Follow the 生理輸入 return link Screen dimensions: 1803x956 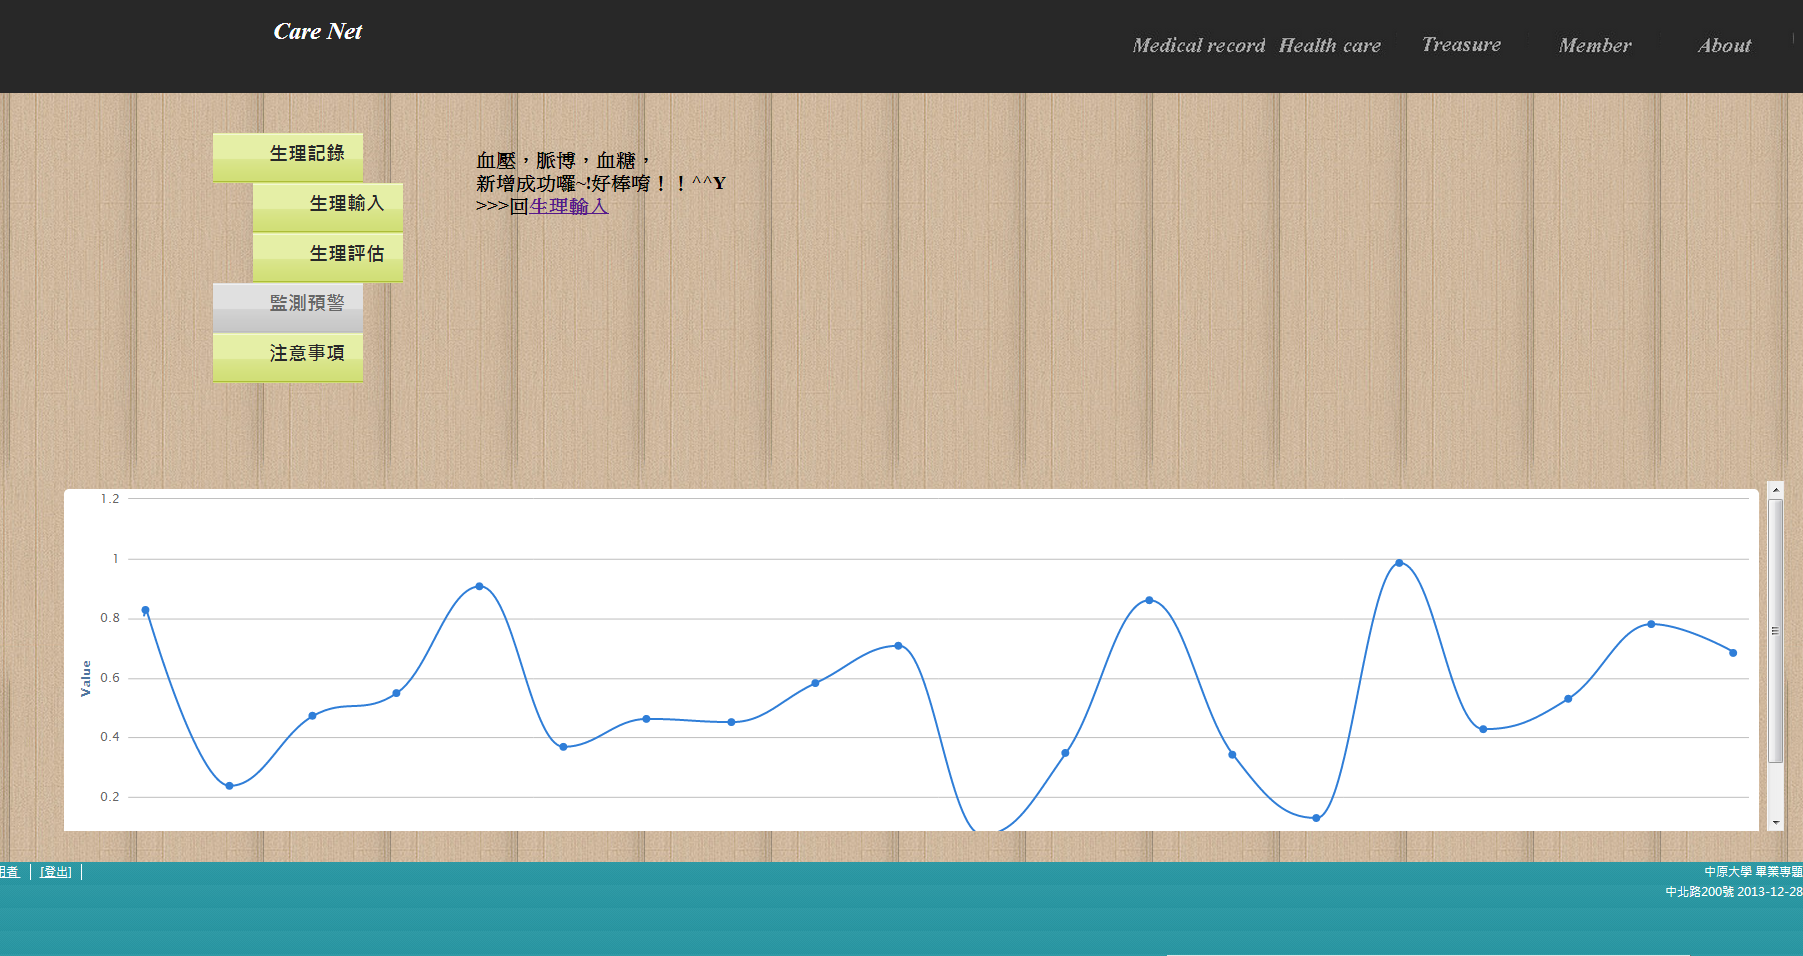click(568, 207)
